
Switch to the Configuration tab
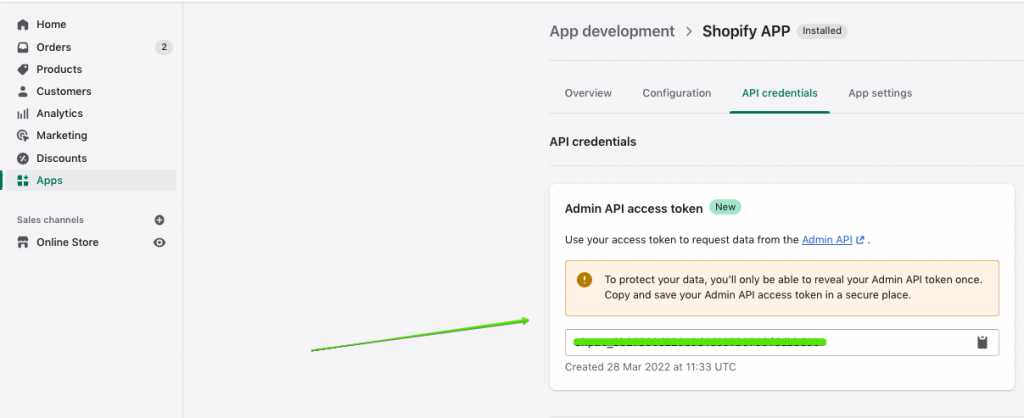(x=676, y=93)
